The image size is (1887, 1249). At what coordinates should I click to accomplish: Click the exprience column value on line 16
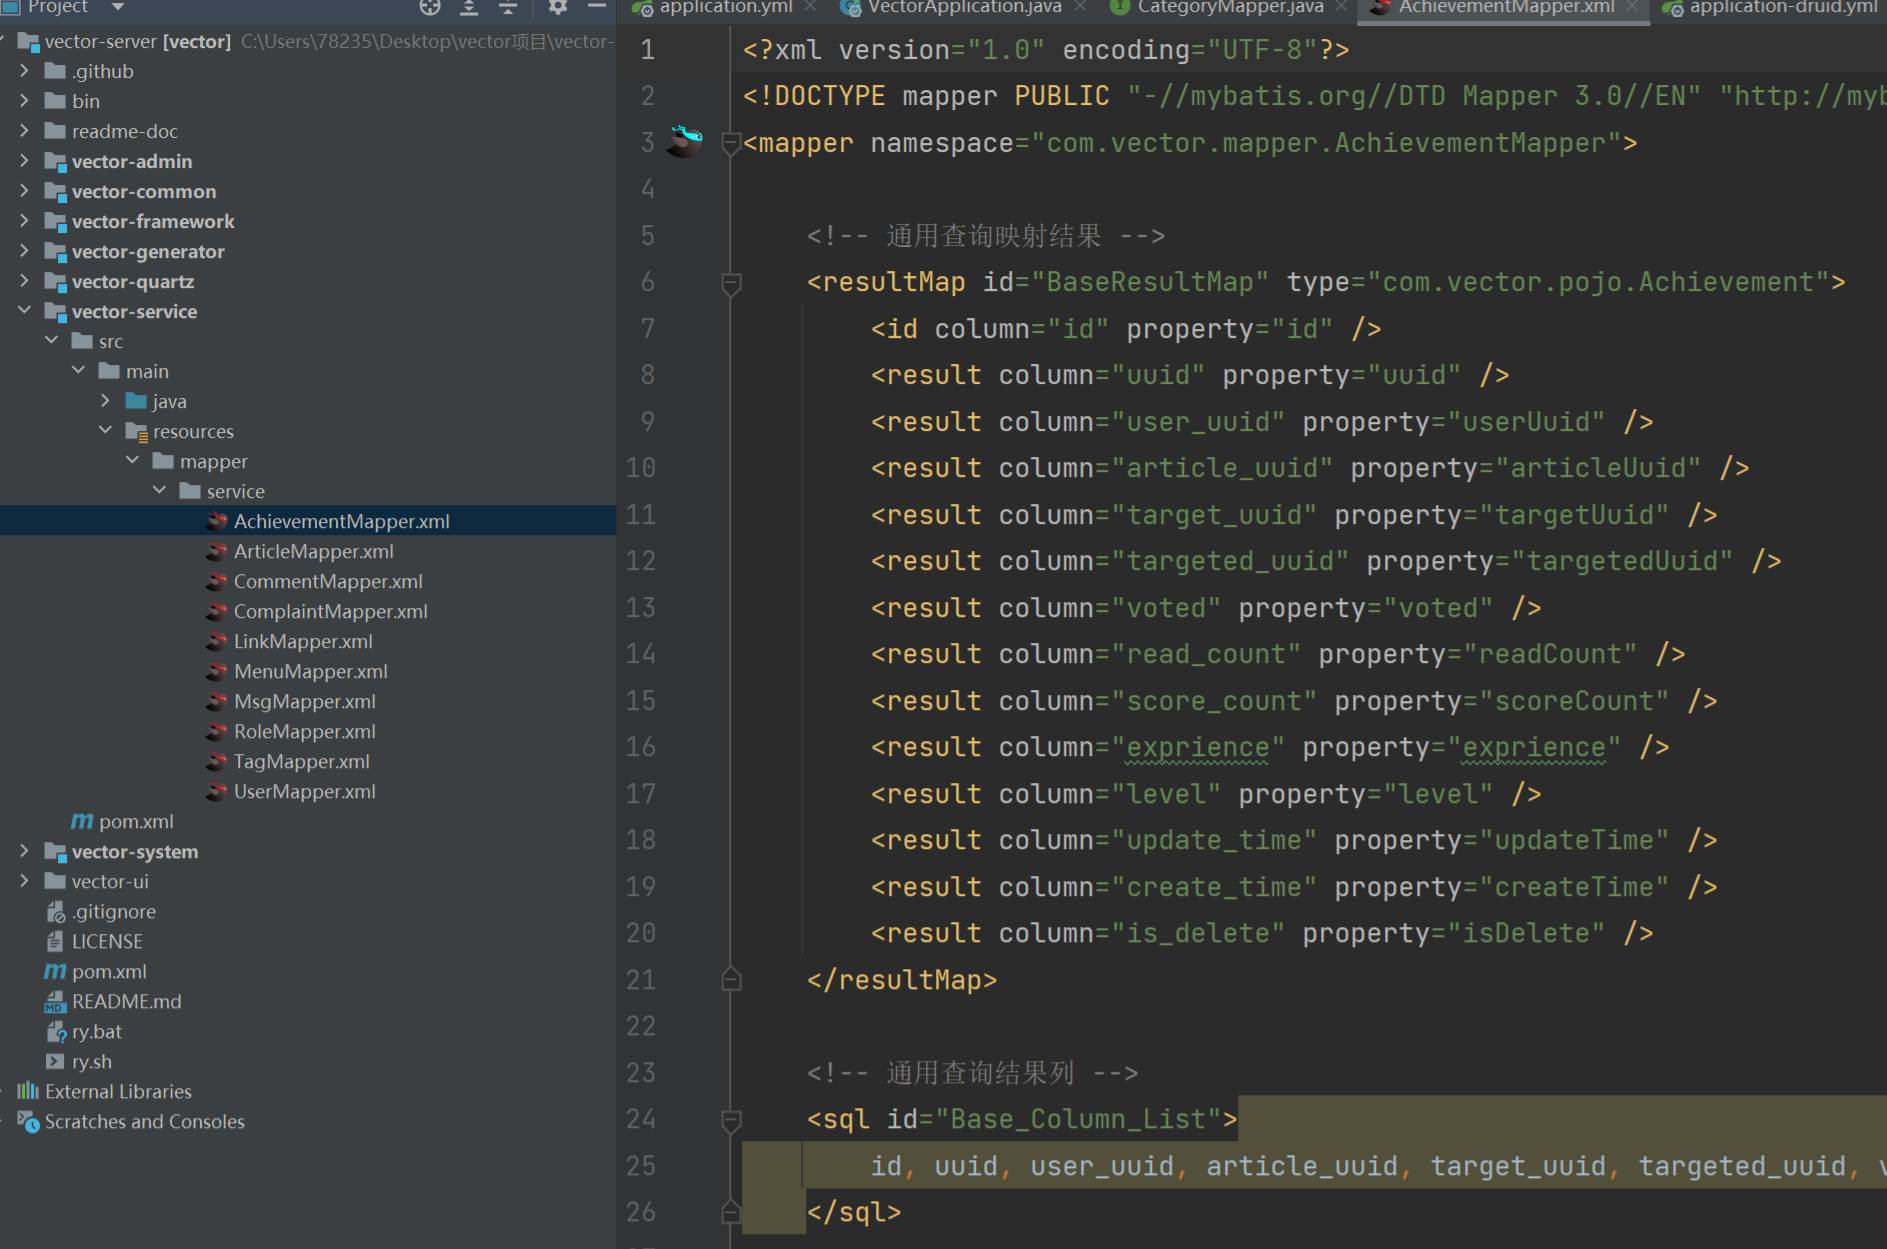(x=1198, y=747)
